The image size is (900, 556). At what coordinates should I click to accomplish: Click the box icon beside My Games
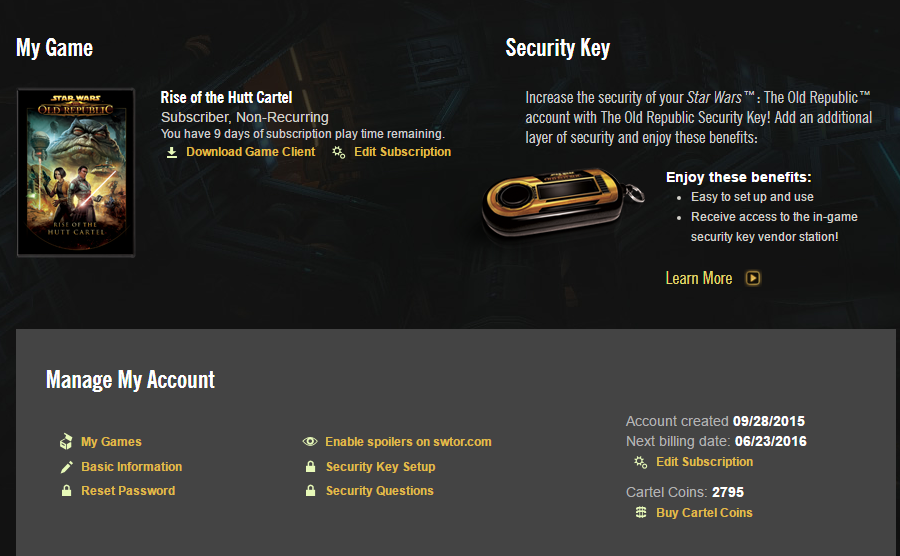(66, 442)
